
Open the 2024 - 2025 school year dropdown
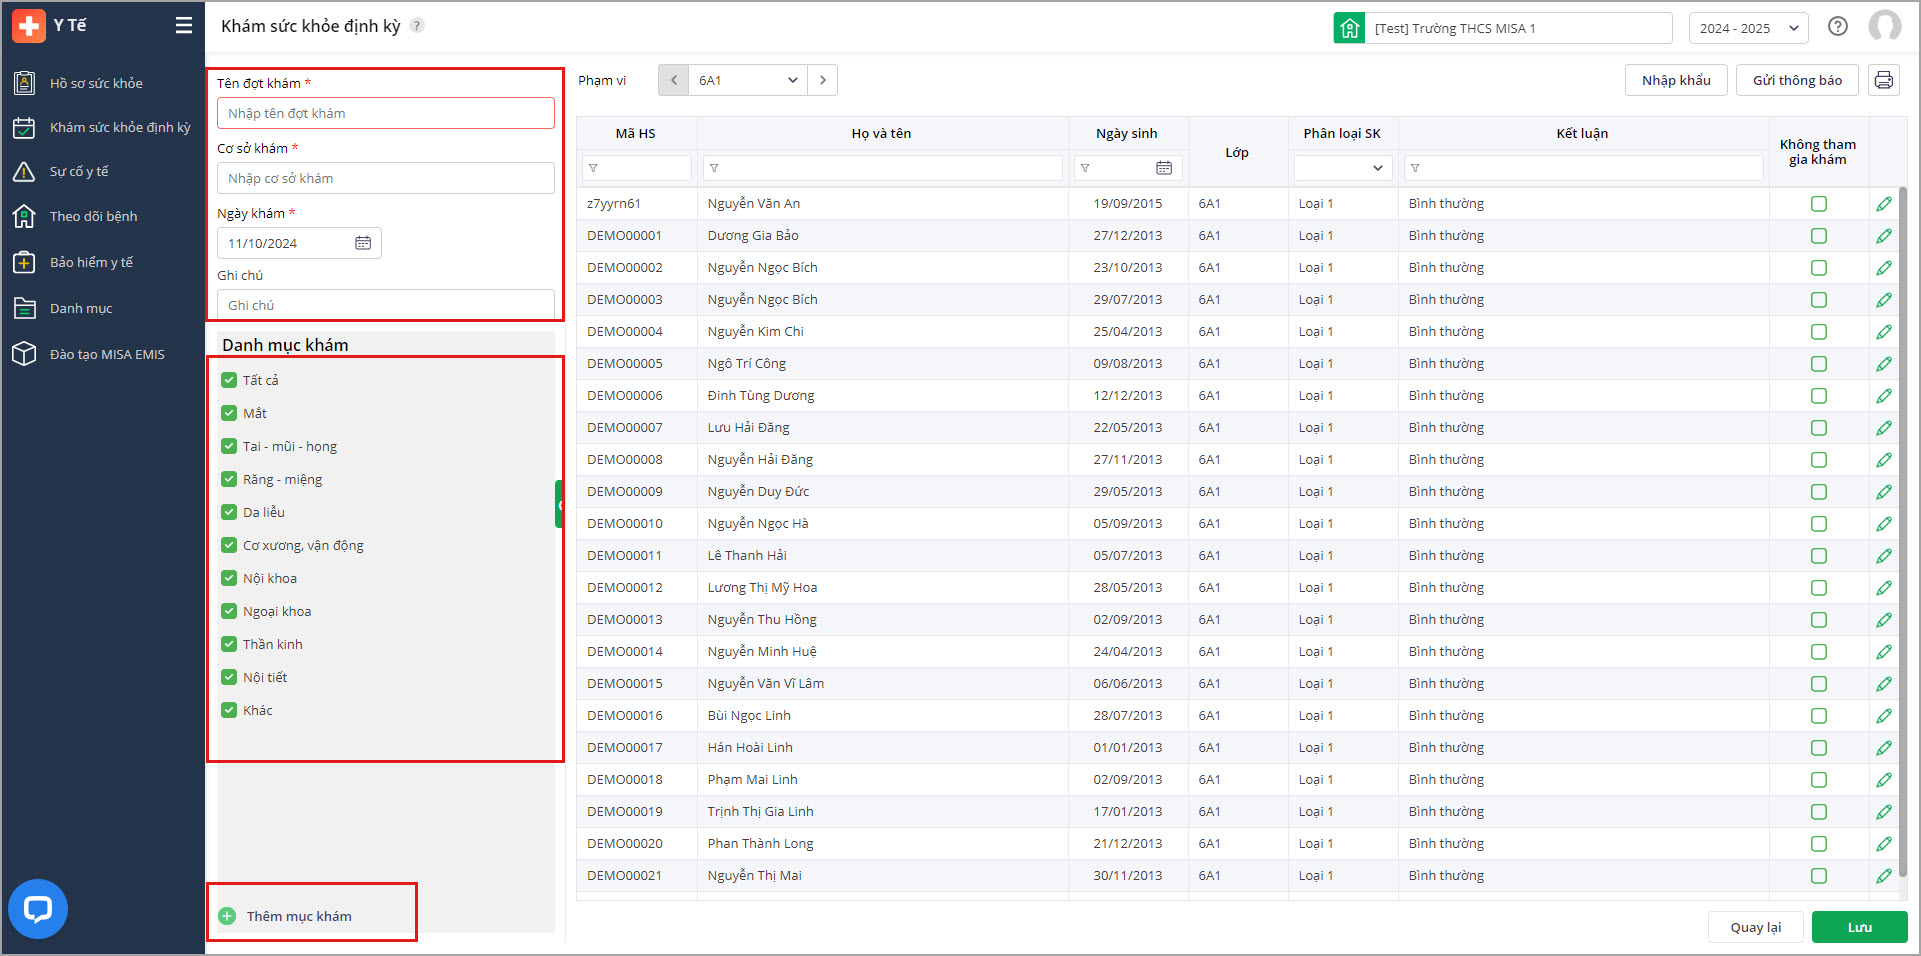point(1749,28)
